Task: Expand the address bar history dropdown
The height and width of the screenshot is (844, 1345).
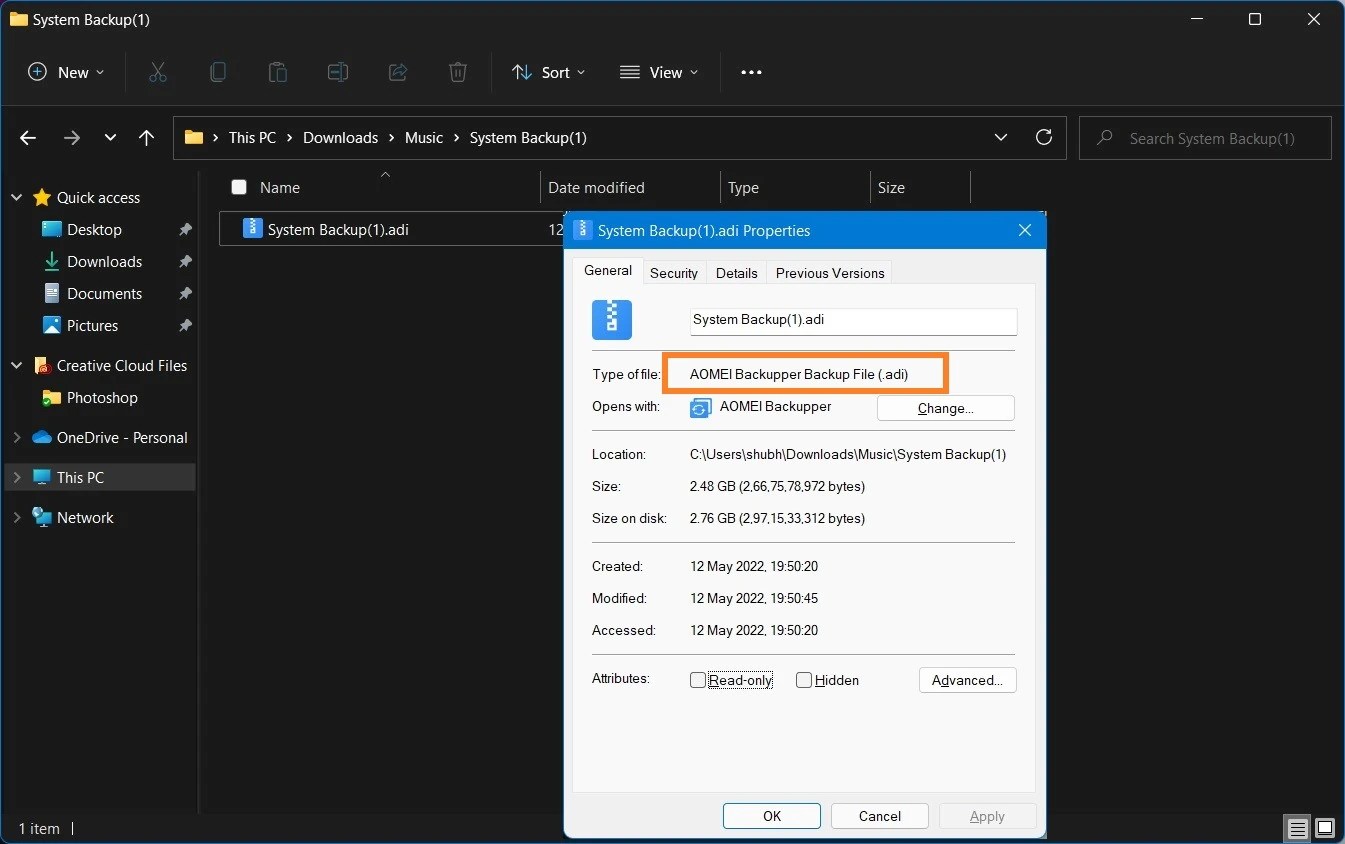Action: click(1001, 137)
